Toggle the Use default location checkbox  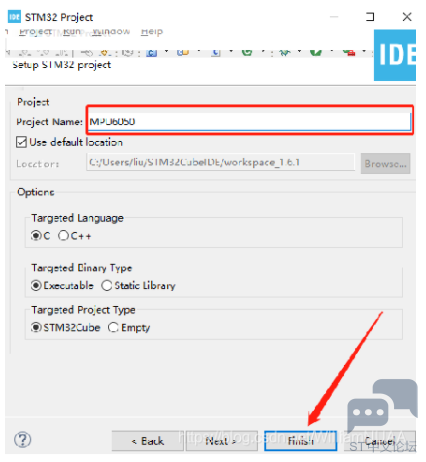[22, 142]
